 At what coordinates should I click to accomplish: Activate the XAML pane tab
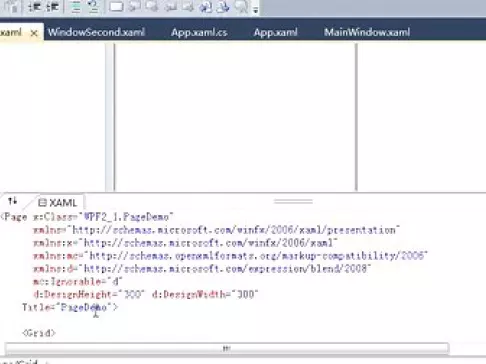[x=58, y=203]
